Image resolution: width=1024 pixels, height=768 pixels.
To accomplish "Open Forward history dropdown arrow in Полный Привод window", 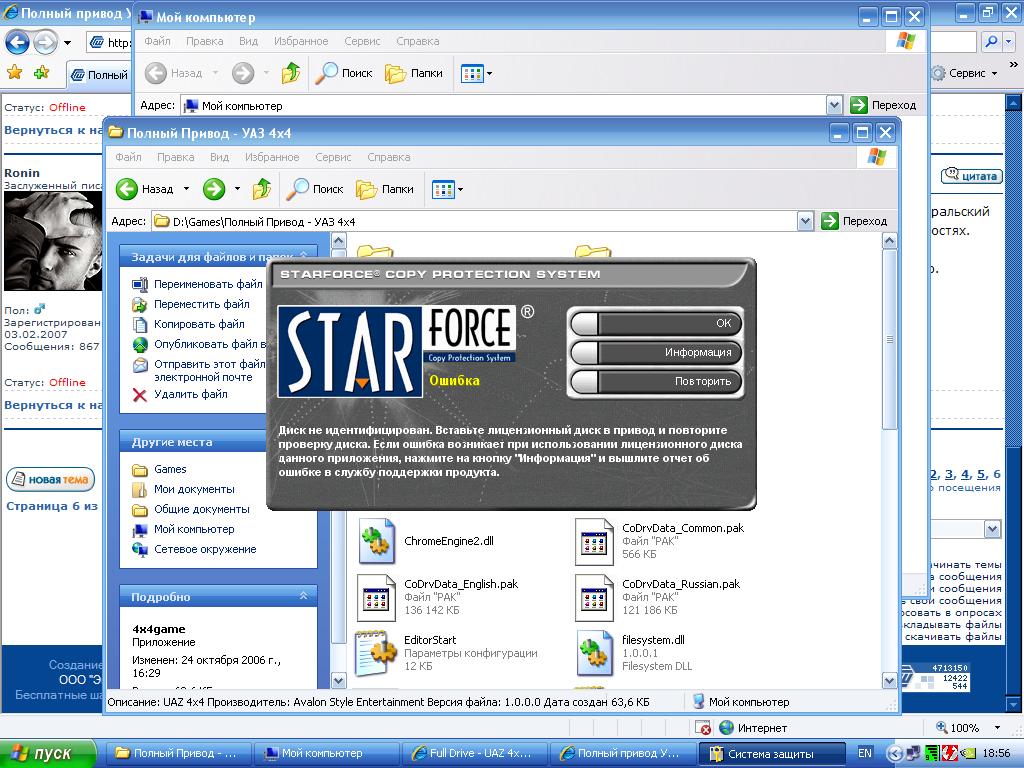I will coord(237,189).
